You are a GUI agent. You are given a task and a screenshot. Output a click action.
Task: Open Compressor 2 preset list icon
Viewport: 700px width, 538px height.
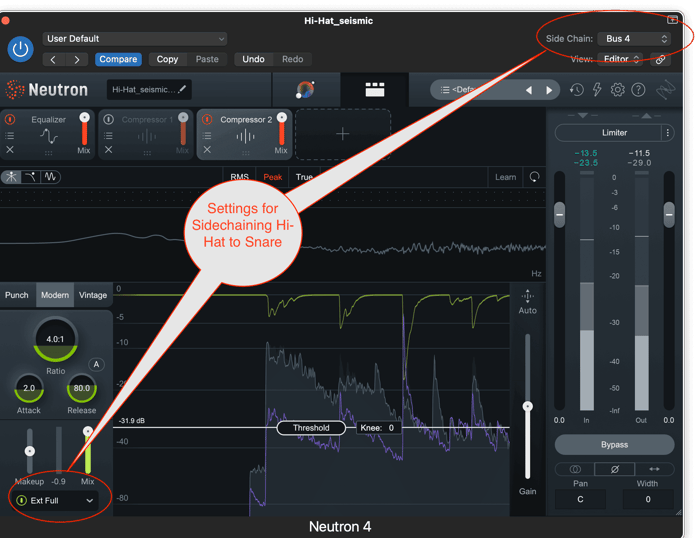click(x=207, y=135)
